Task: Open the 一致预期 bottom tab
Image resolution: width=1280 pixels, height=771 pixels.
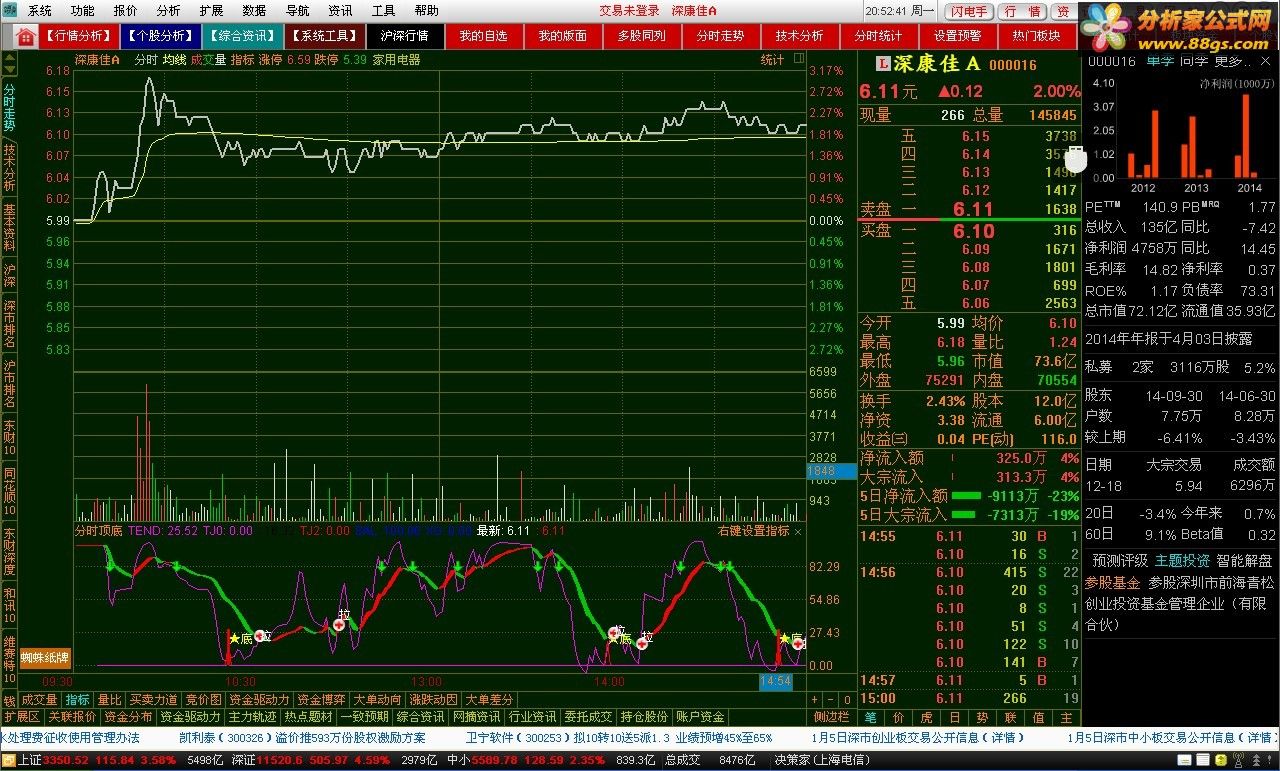Action: [364, 717]
